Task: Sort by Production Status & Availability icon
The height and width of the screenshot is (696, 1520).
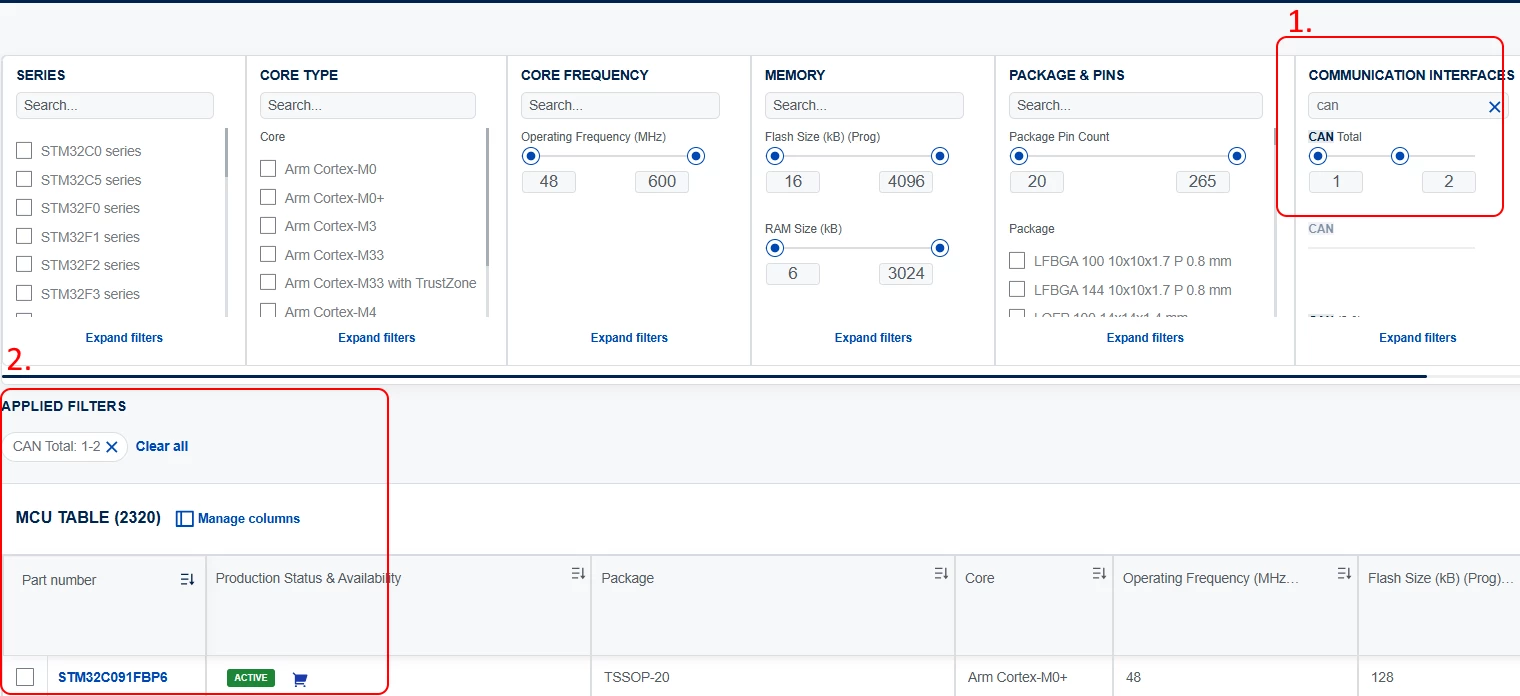Action: [578, 573]
